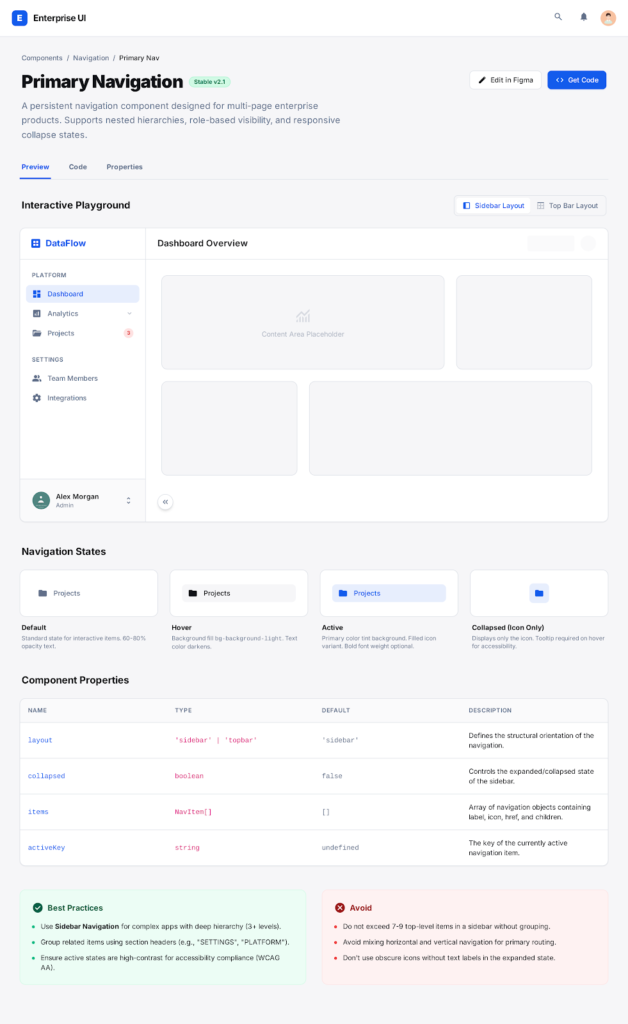Open the notifications bell

[x=584, y=17]
